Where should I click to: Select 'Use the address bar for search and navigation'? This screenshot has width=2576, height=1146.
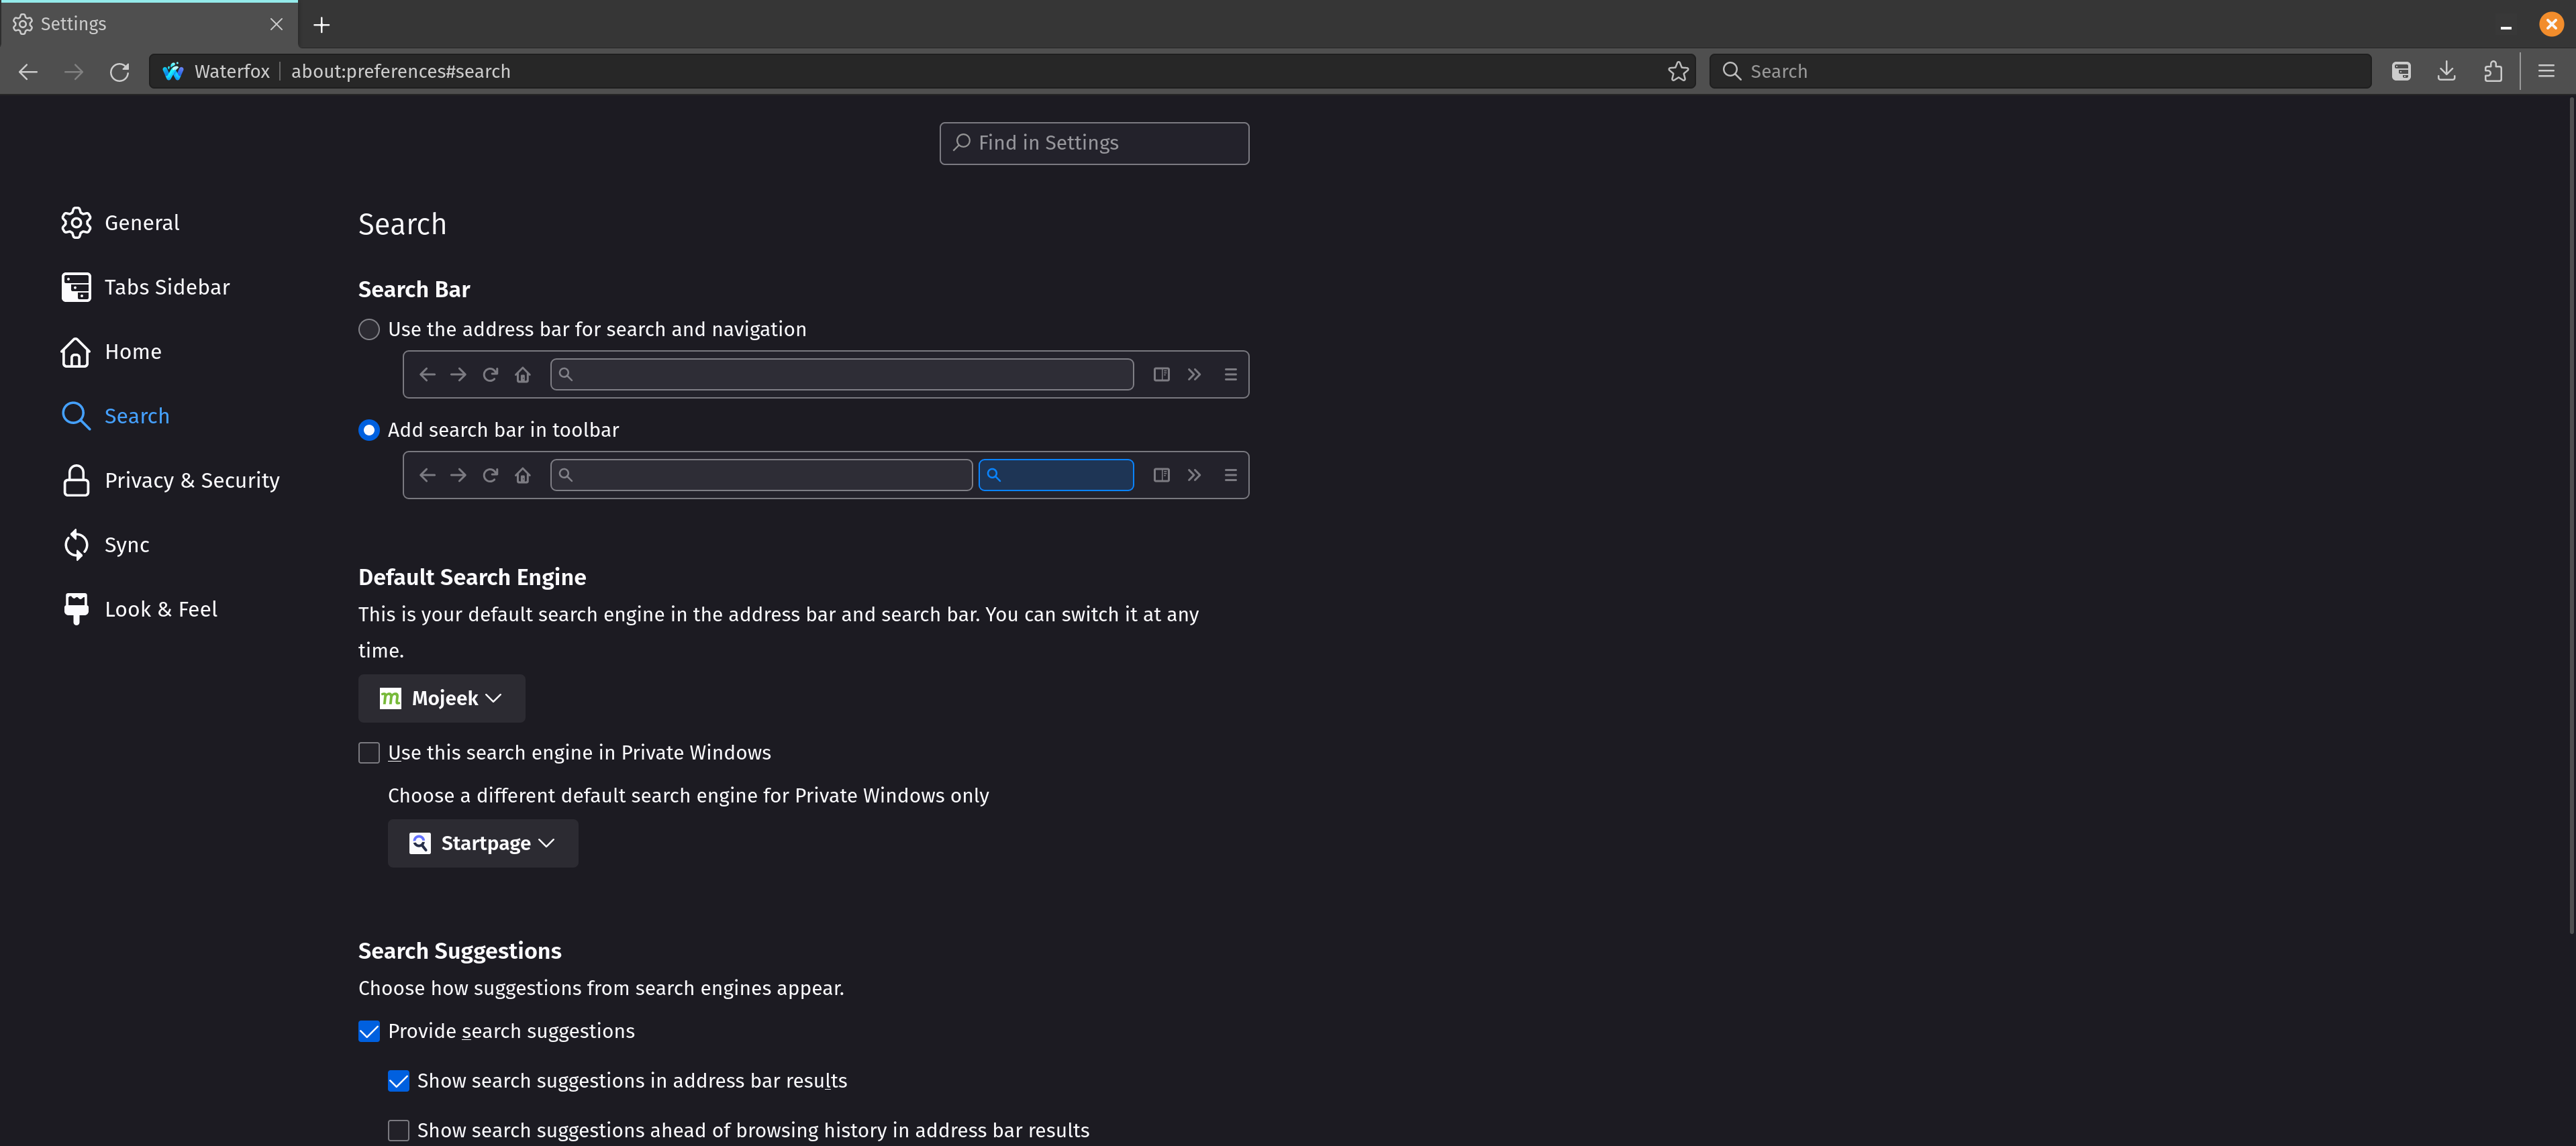click(369, 329)
